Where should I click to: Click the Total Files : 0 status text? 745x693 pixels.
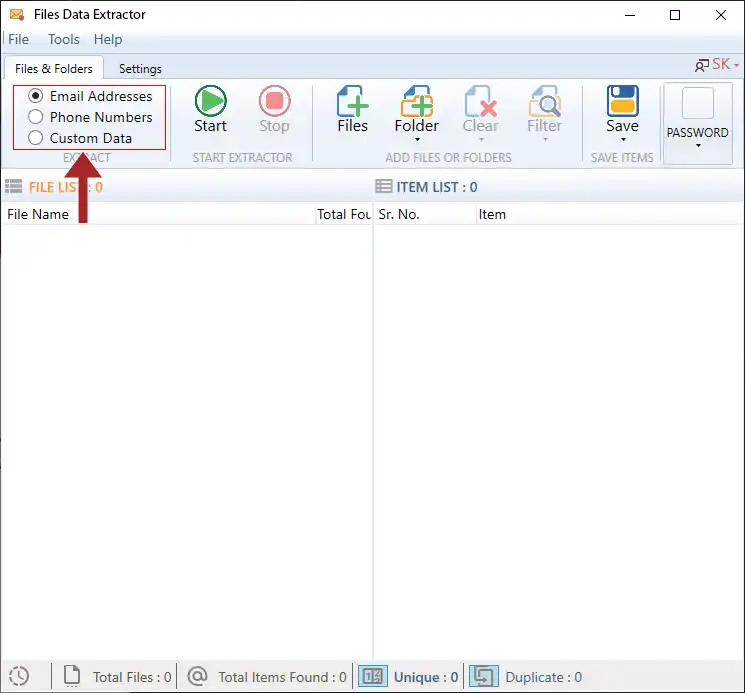(132, 677)
